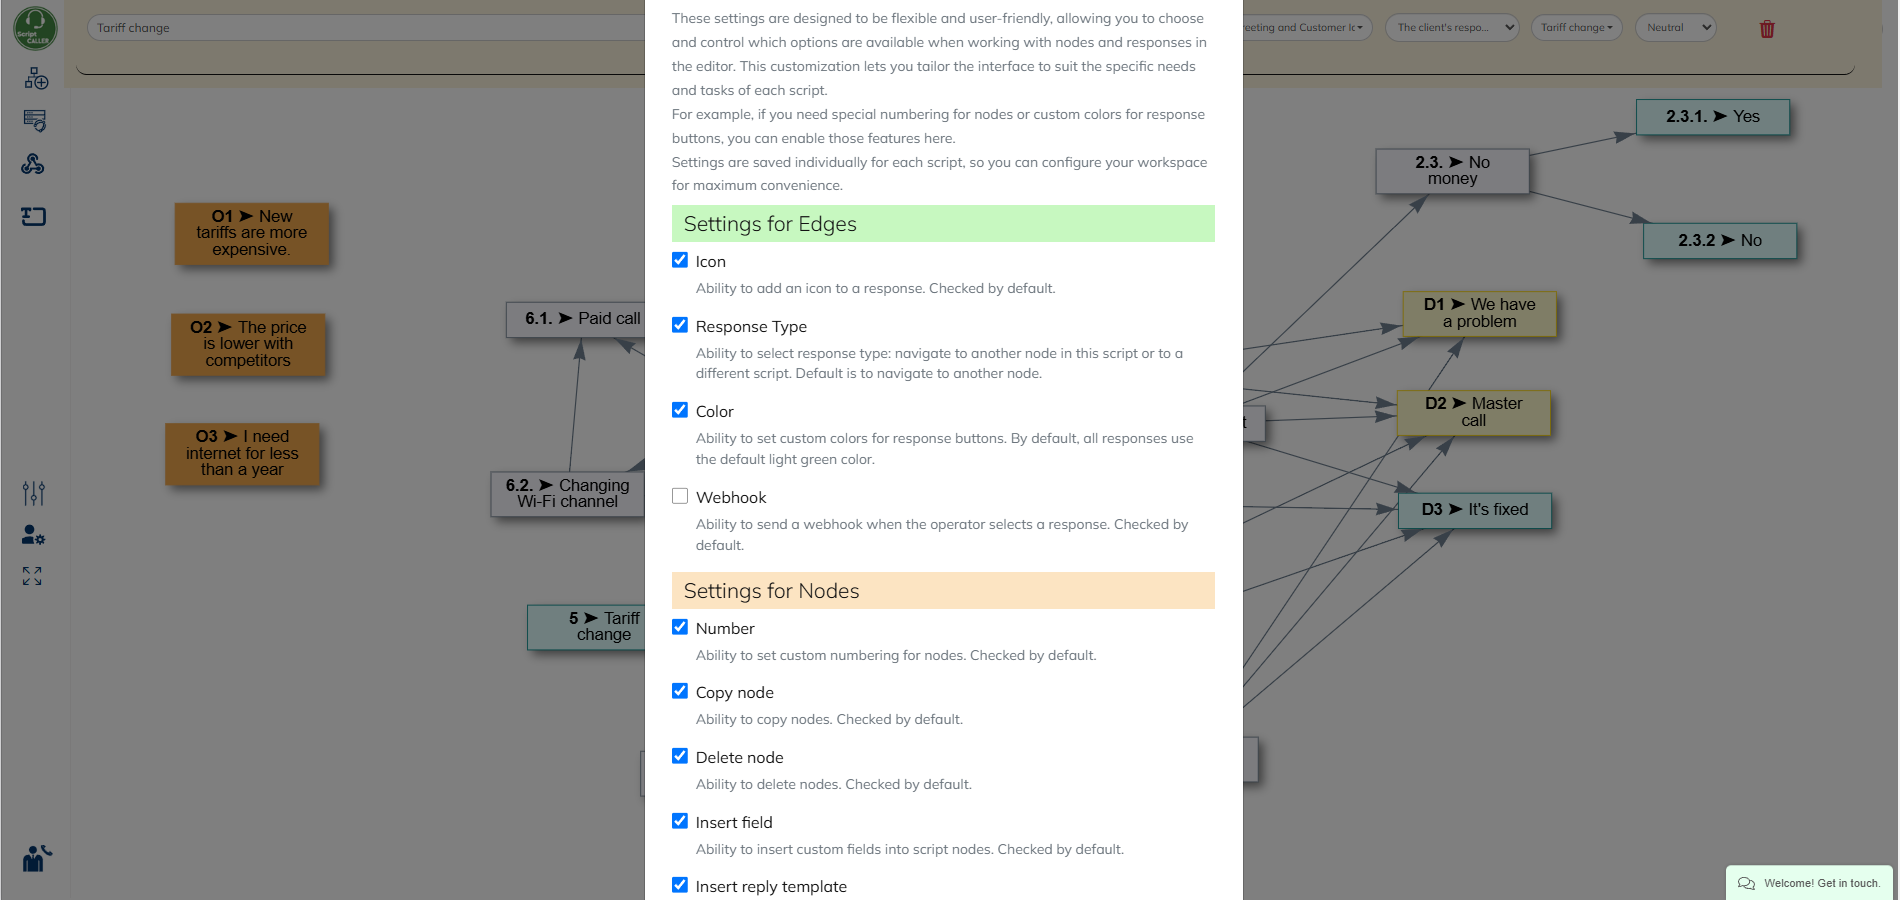Uncheck the Insert reply template option

point(681,884)
